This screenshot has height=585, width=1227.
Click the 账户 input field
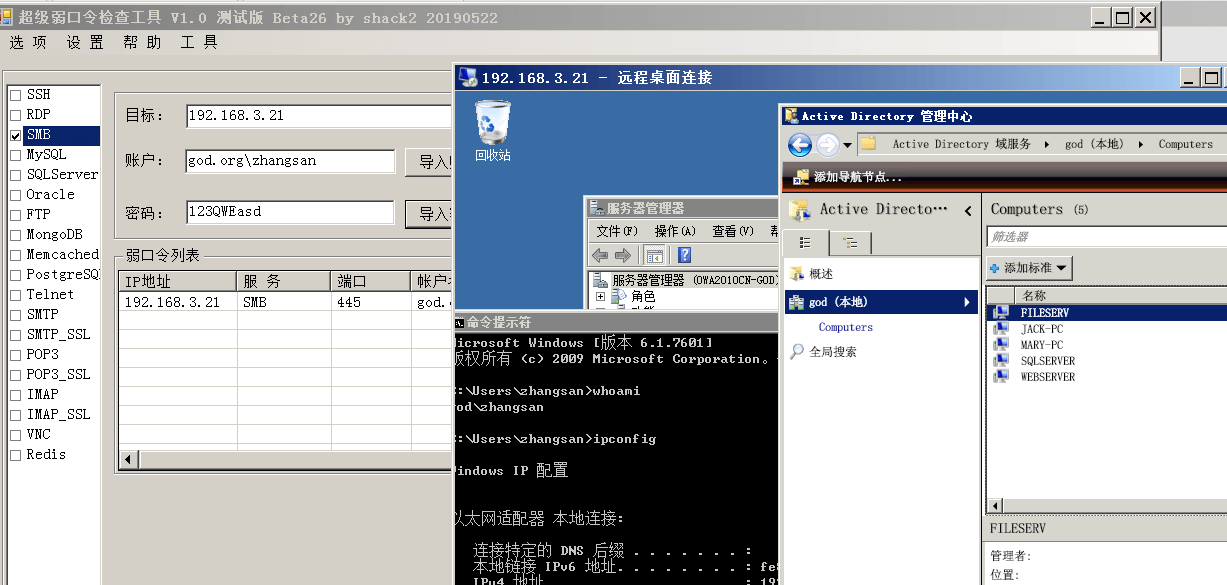tap(290, 160)
